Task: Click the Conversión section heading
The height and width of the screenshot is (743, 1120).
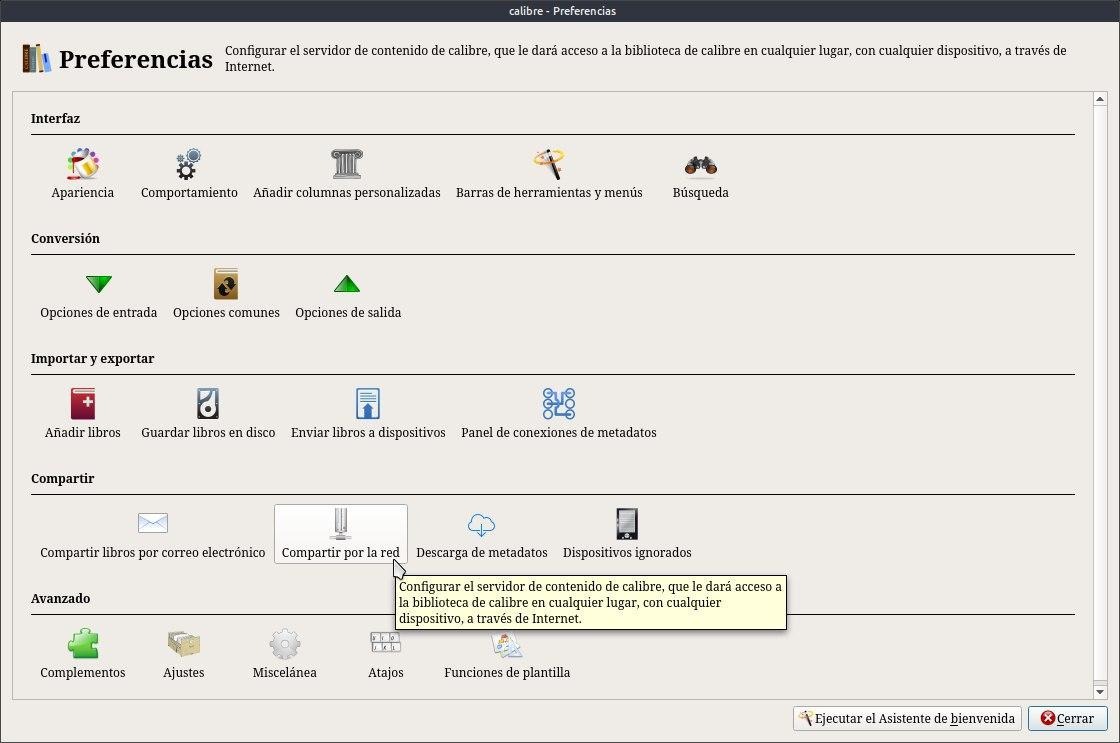Action: [65, 239]
